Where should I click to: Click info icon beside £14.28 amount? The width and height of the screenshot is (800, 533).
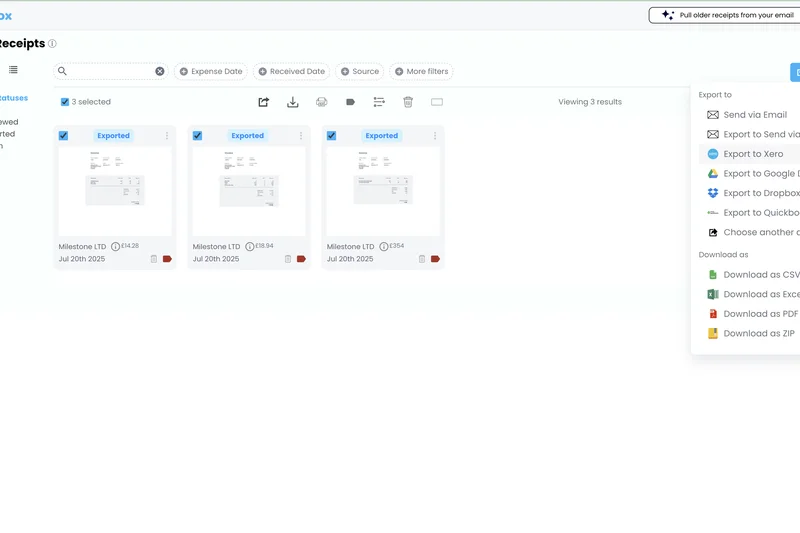(116, 246)
